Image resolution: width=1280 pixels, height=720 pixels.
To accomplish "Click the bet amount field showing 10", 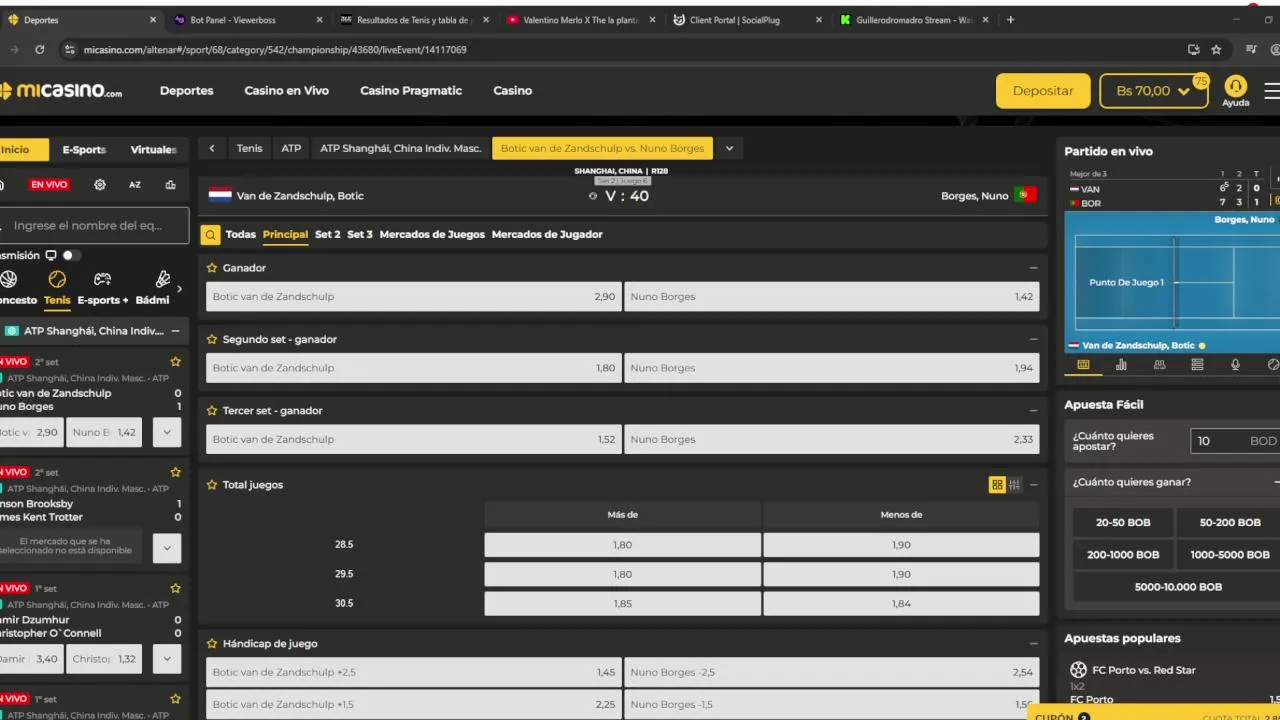I will click(x=1235, y=441).
